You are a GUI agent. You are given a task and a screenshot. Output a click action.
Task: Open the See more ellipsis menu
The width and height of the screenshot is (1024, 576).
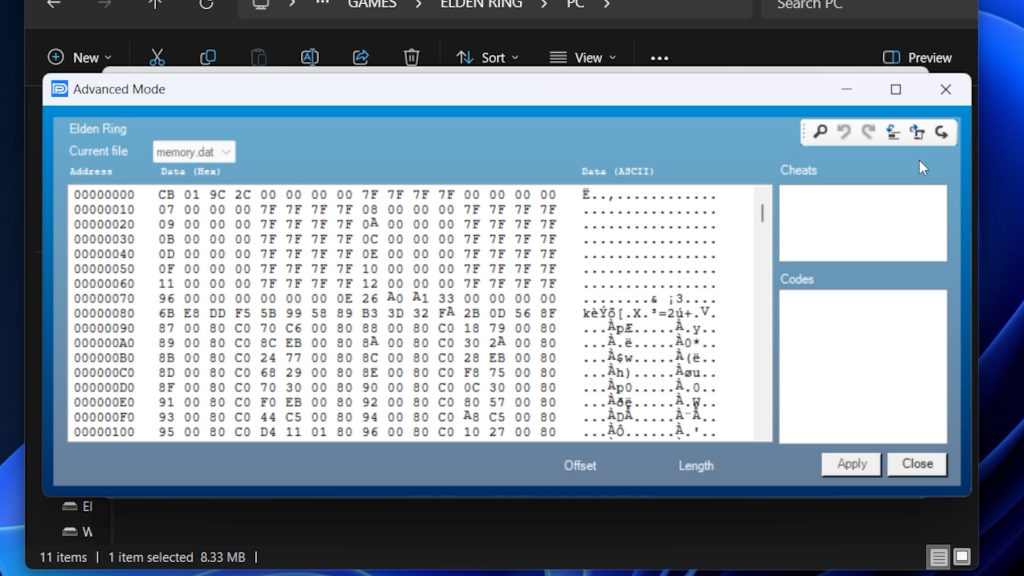pos(659,58)
